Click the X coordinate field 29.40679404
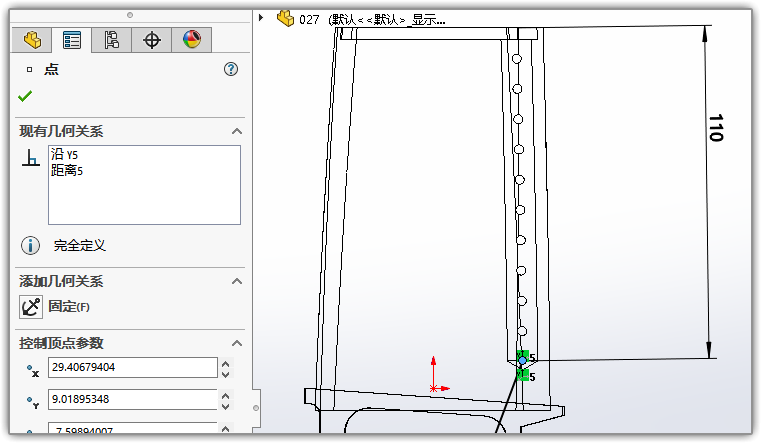Viewport: 761px width, 443px height. pos(132,367)
